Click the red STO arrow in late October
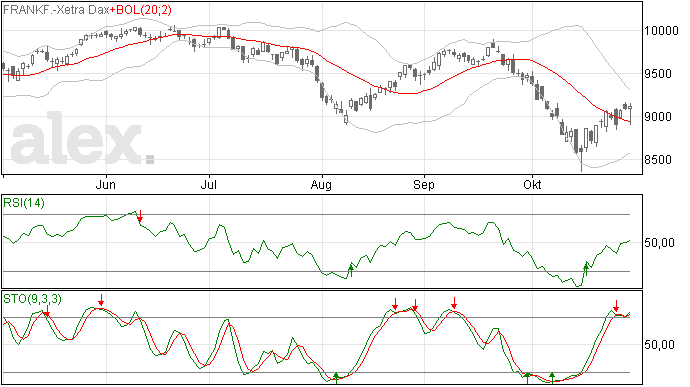The image size is (690, 387). 617,306
